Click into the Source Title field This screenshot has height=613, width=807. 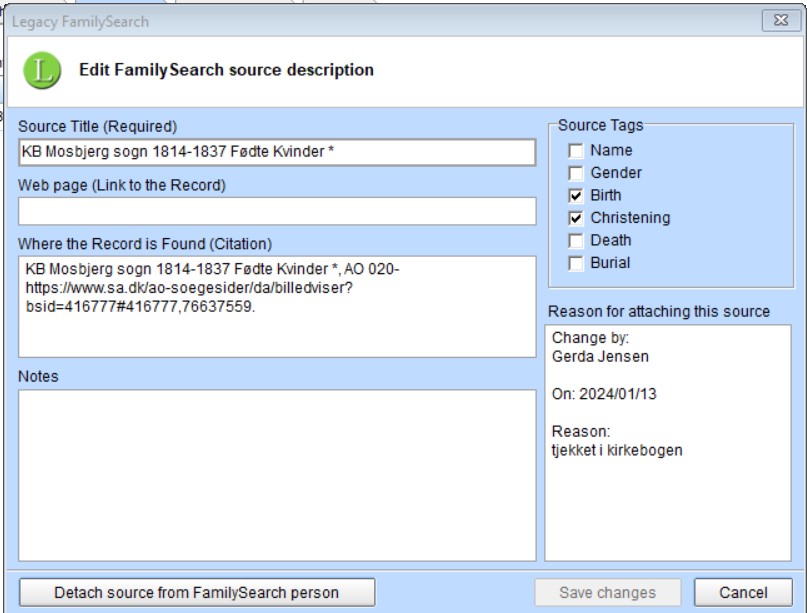click(x=277, y=152)
